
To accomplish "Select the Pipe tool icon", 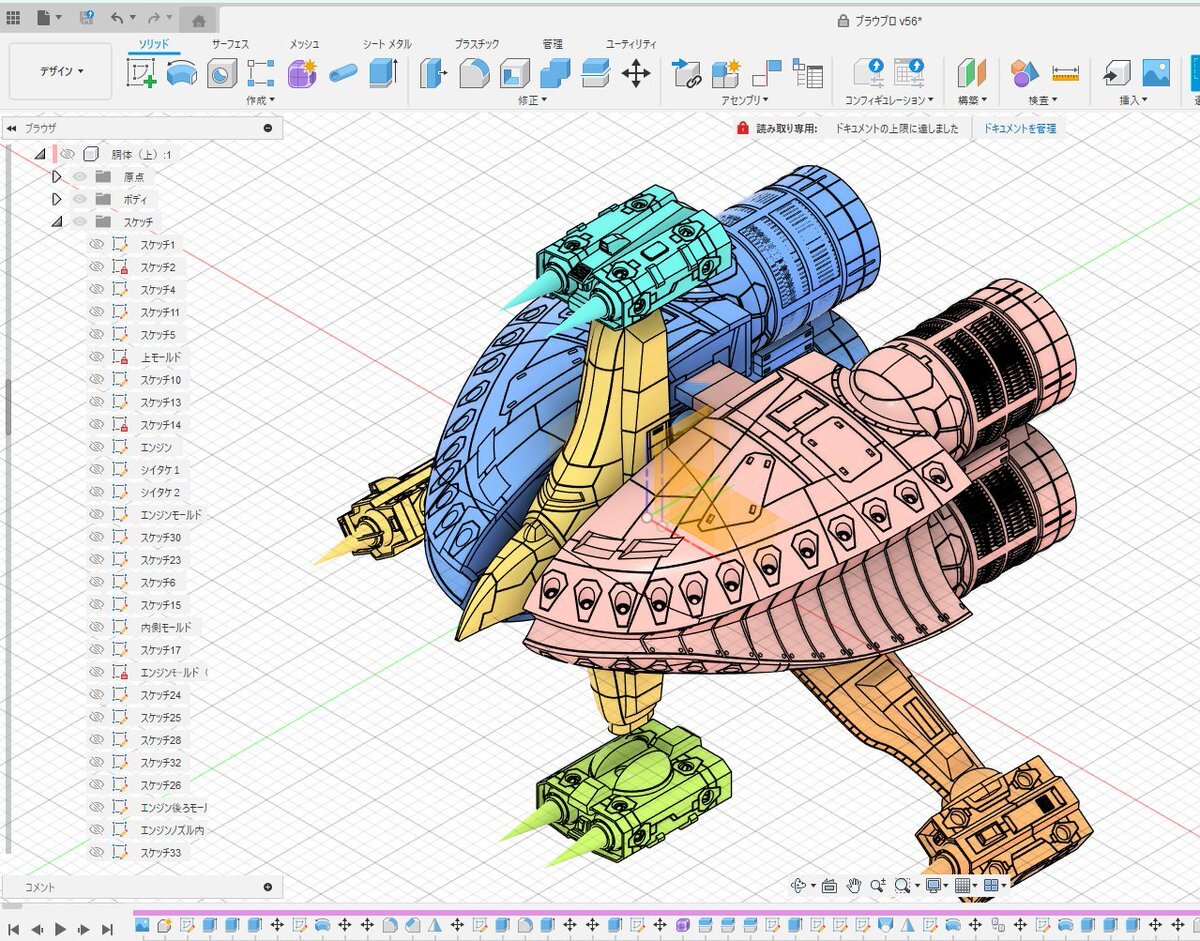I will (x=342, y=73).
